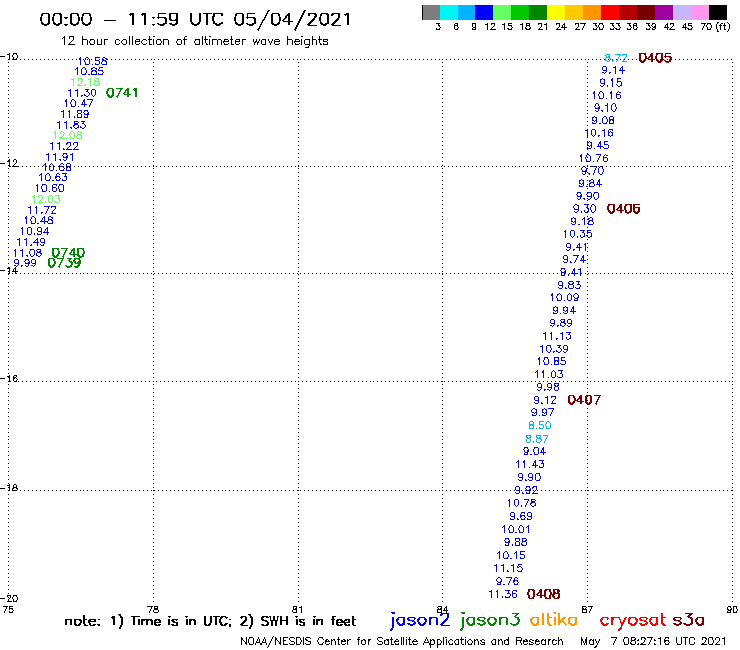Click the title date range 00:00 – 11:59 UTC 05/04/2021
The width and height of the screenshot is (740, 650).
pyautogui.click(x=195, y=20)
